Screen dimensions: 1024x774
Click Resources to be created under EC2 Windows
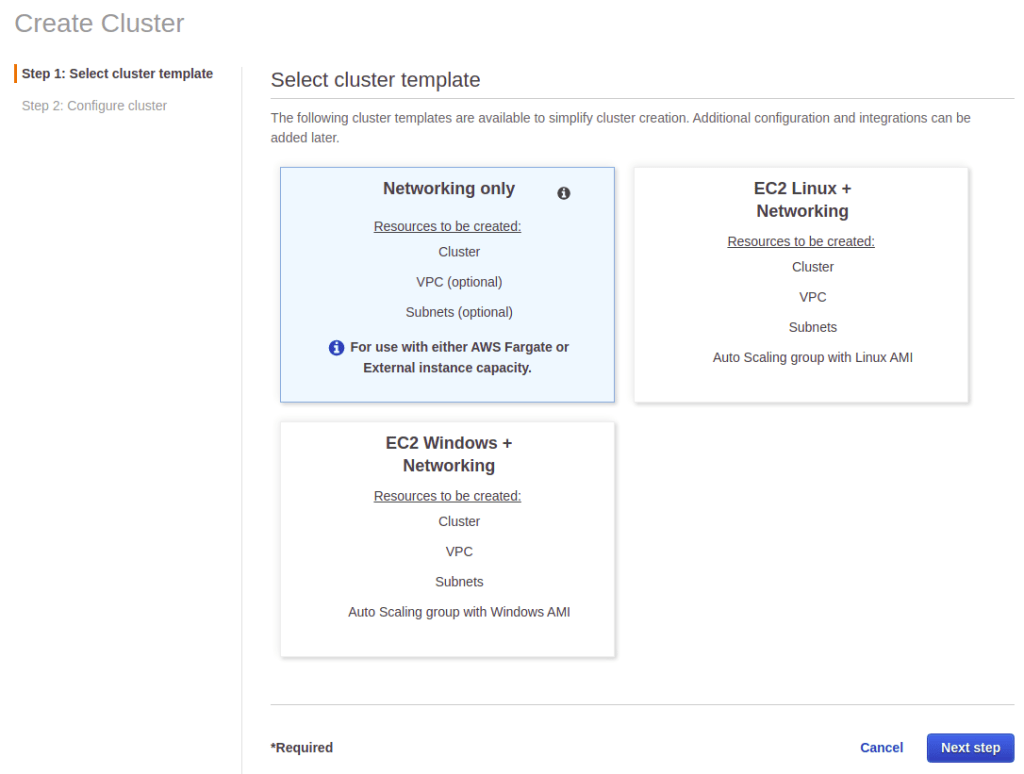(x=447, y=497)
